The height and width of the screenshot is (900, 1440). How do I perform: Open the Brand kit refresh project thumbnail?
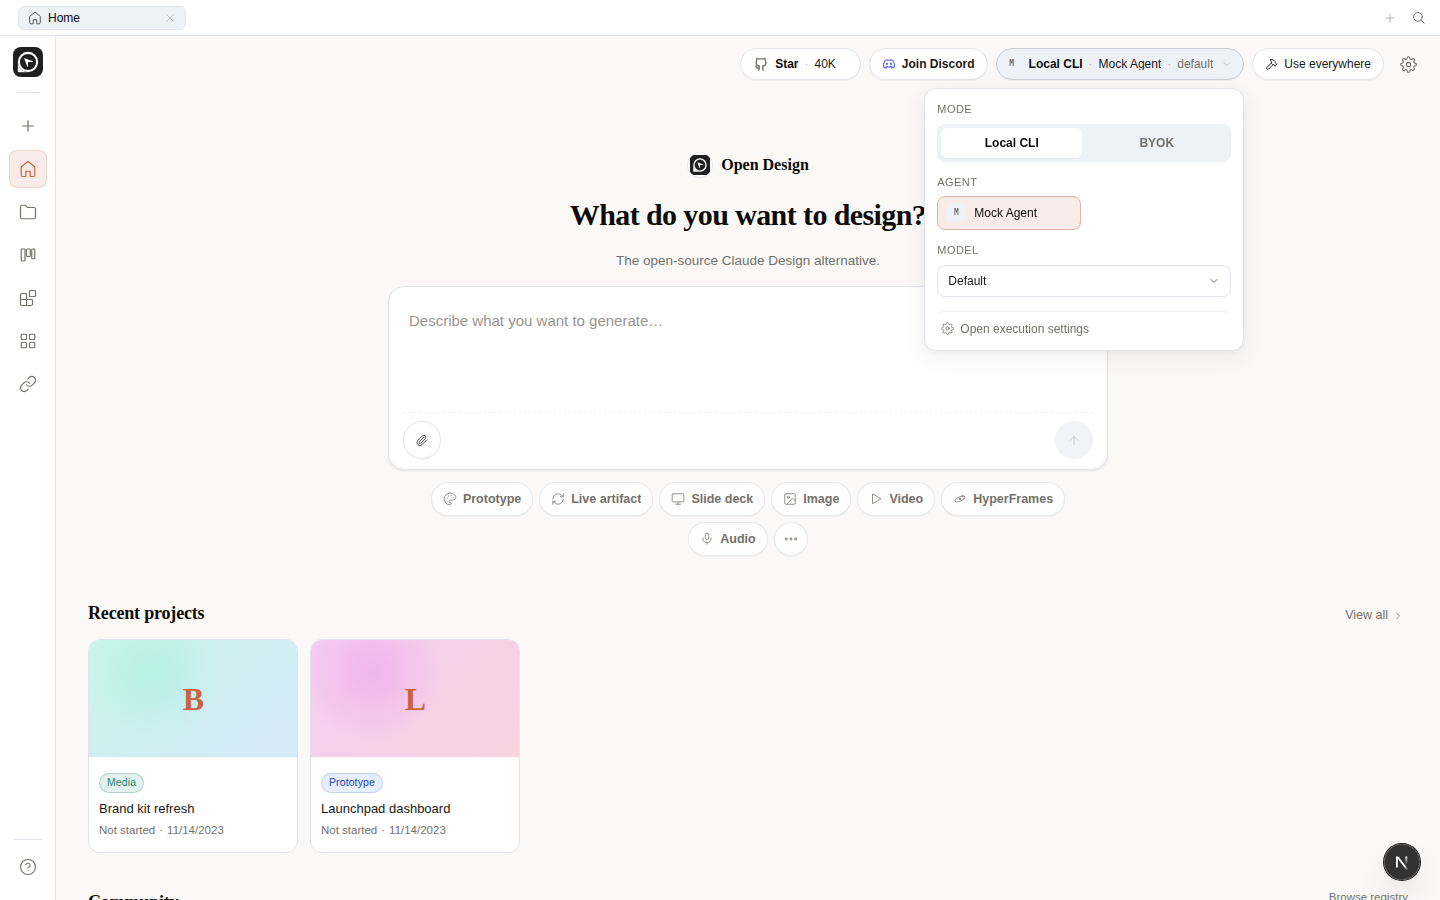(x=193, y=699)
